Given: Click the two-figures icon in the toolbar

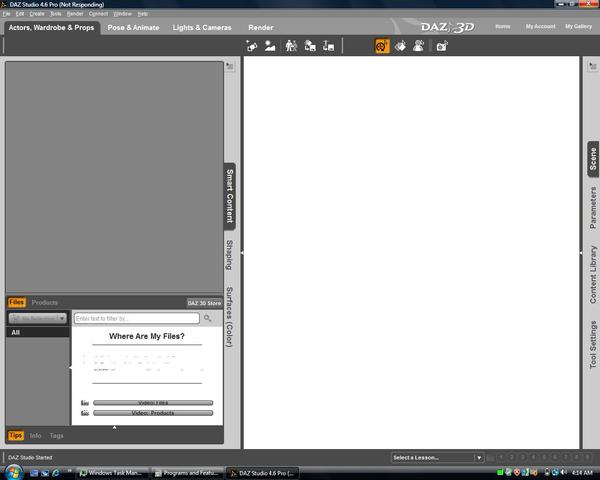Looking at the screenshot, I should click(291, 46).
